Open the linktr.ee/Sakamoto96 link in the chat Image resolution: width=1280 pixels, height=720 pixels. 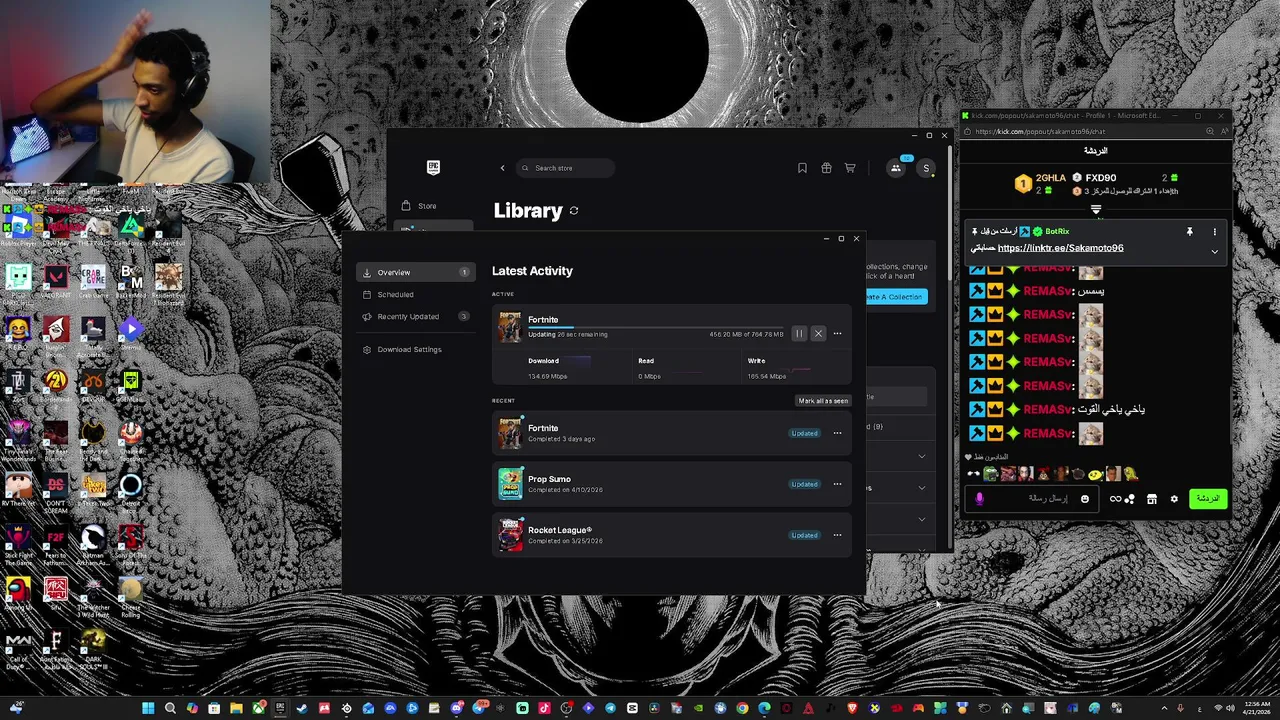tap(1060, 248)
